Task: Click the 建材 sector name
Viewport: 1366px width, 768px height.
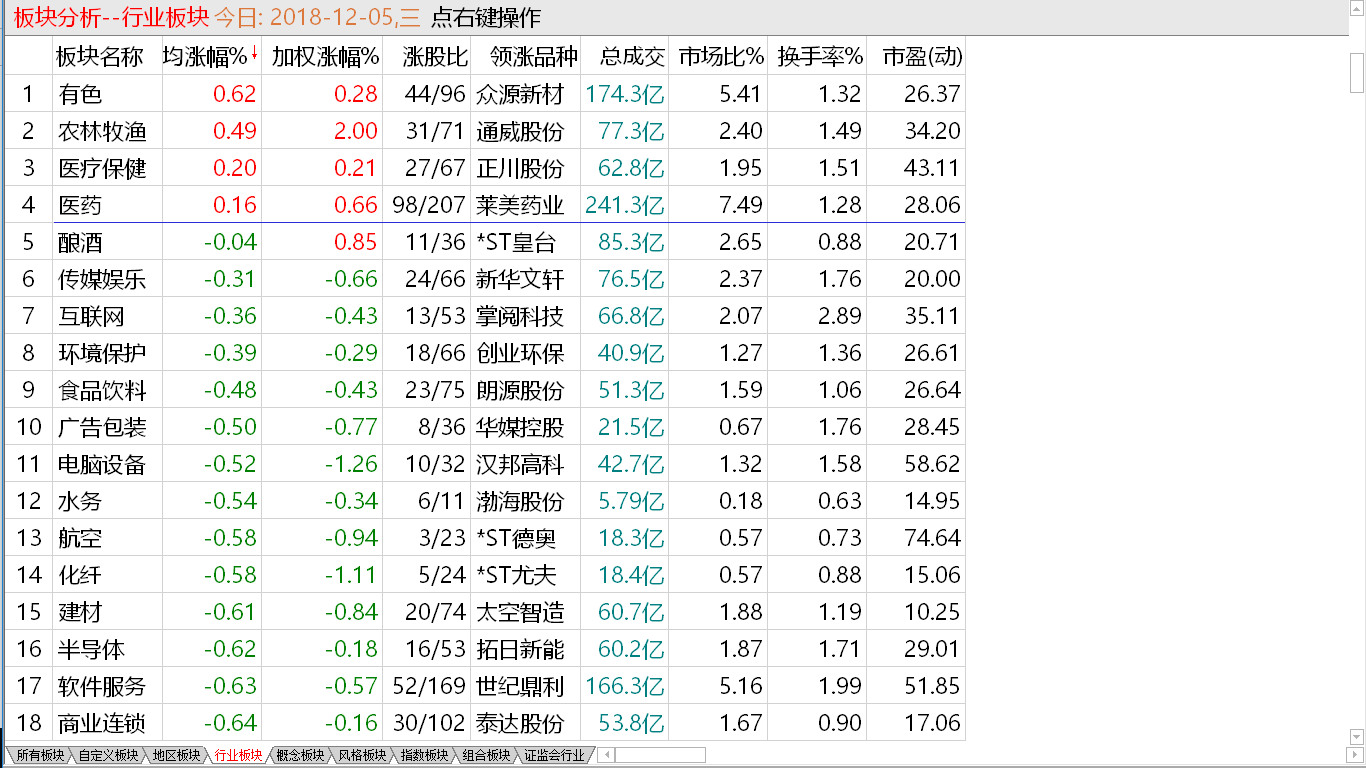Action: tap(81, 612)
